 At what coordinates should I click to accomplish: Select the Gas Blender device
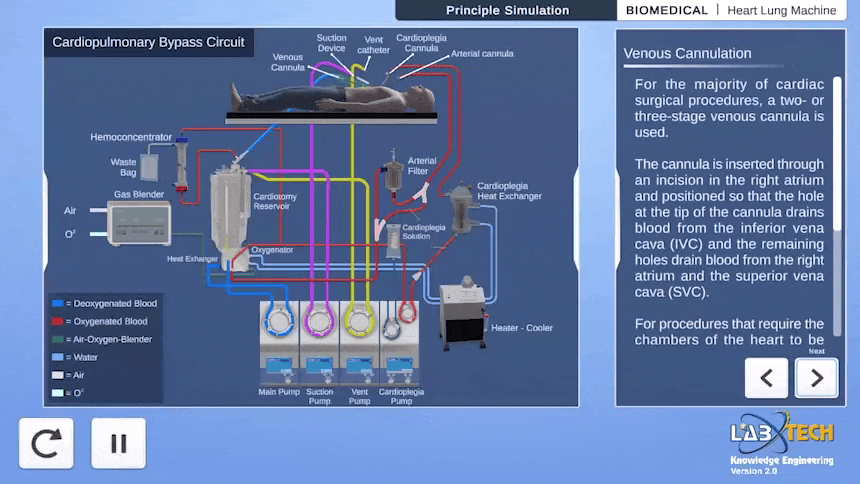coord(139,223)
